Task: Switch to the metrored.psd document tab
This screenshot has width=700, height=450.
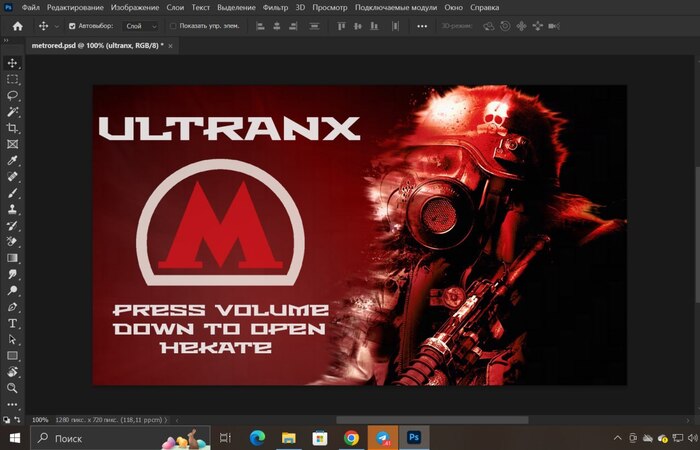Action: tap(97, 46)
